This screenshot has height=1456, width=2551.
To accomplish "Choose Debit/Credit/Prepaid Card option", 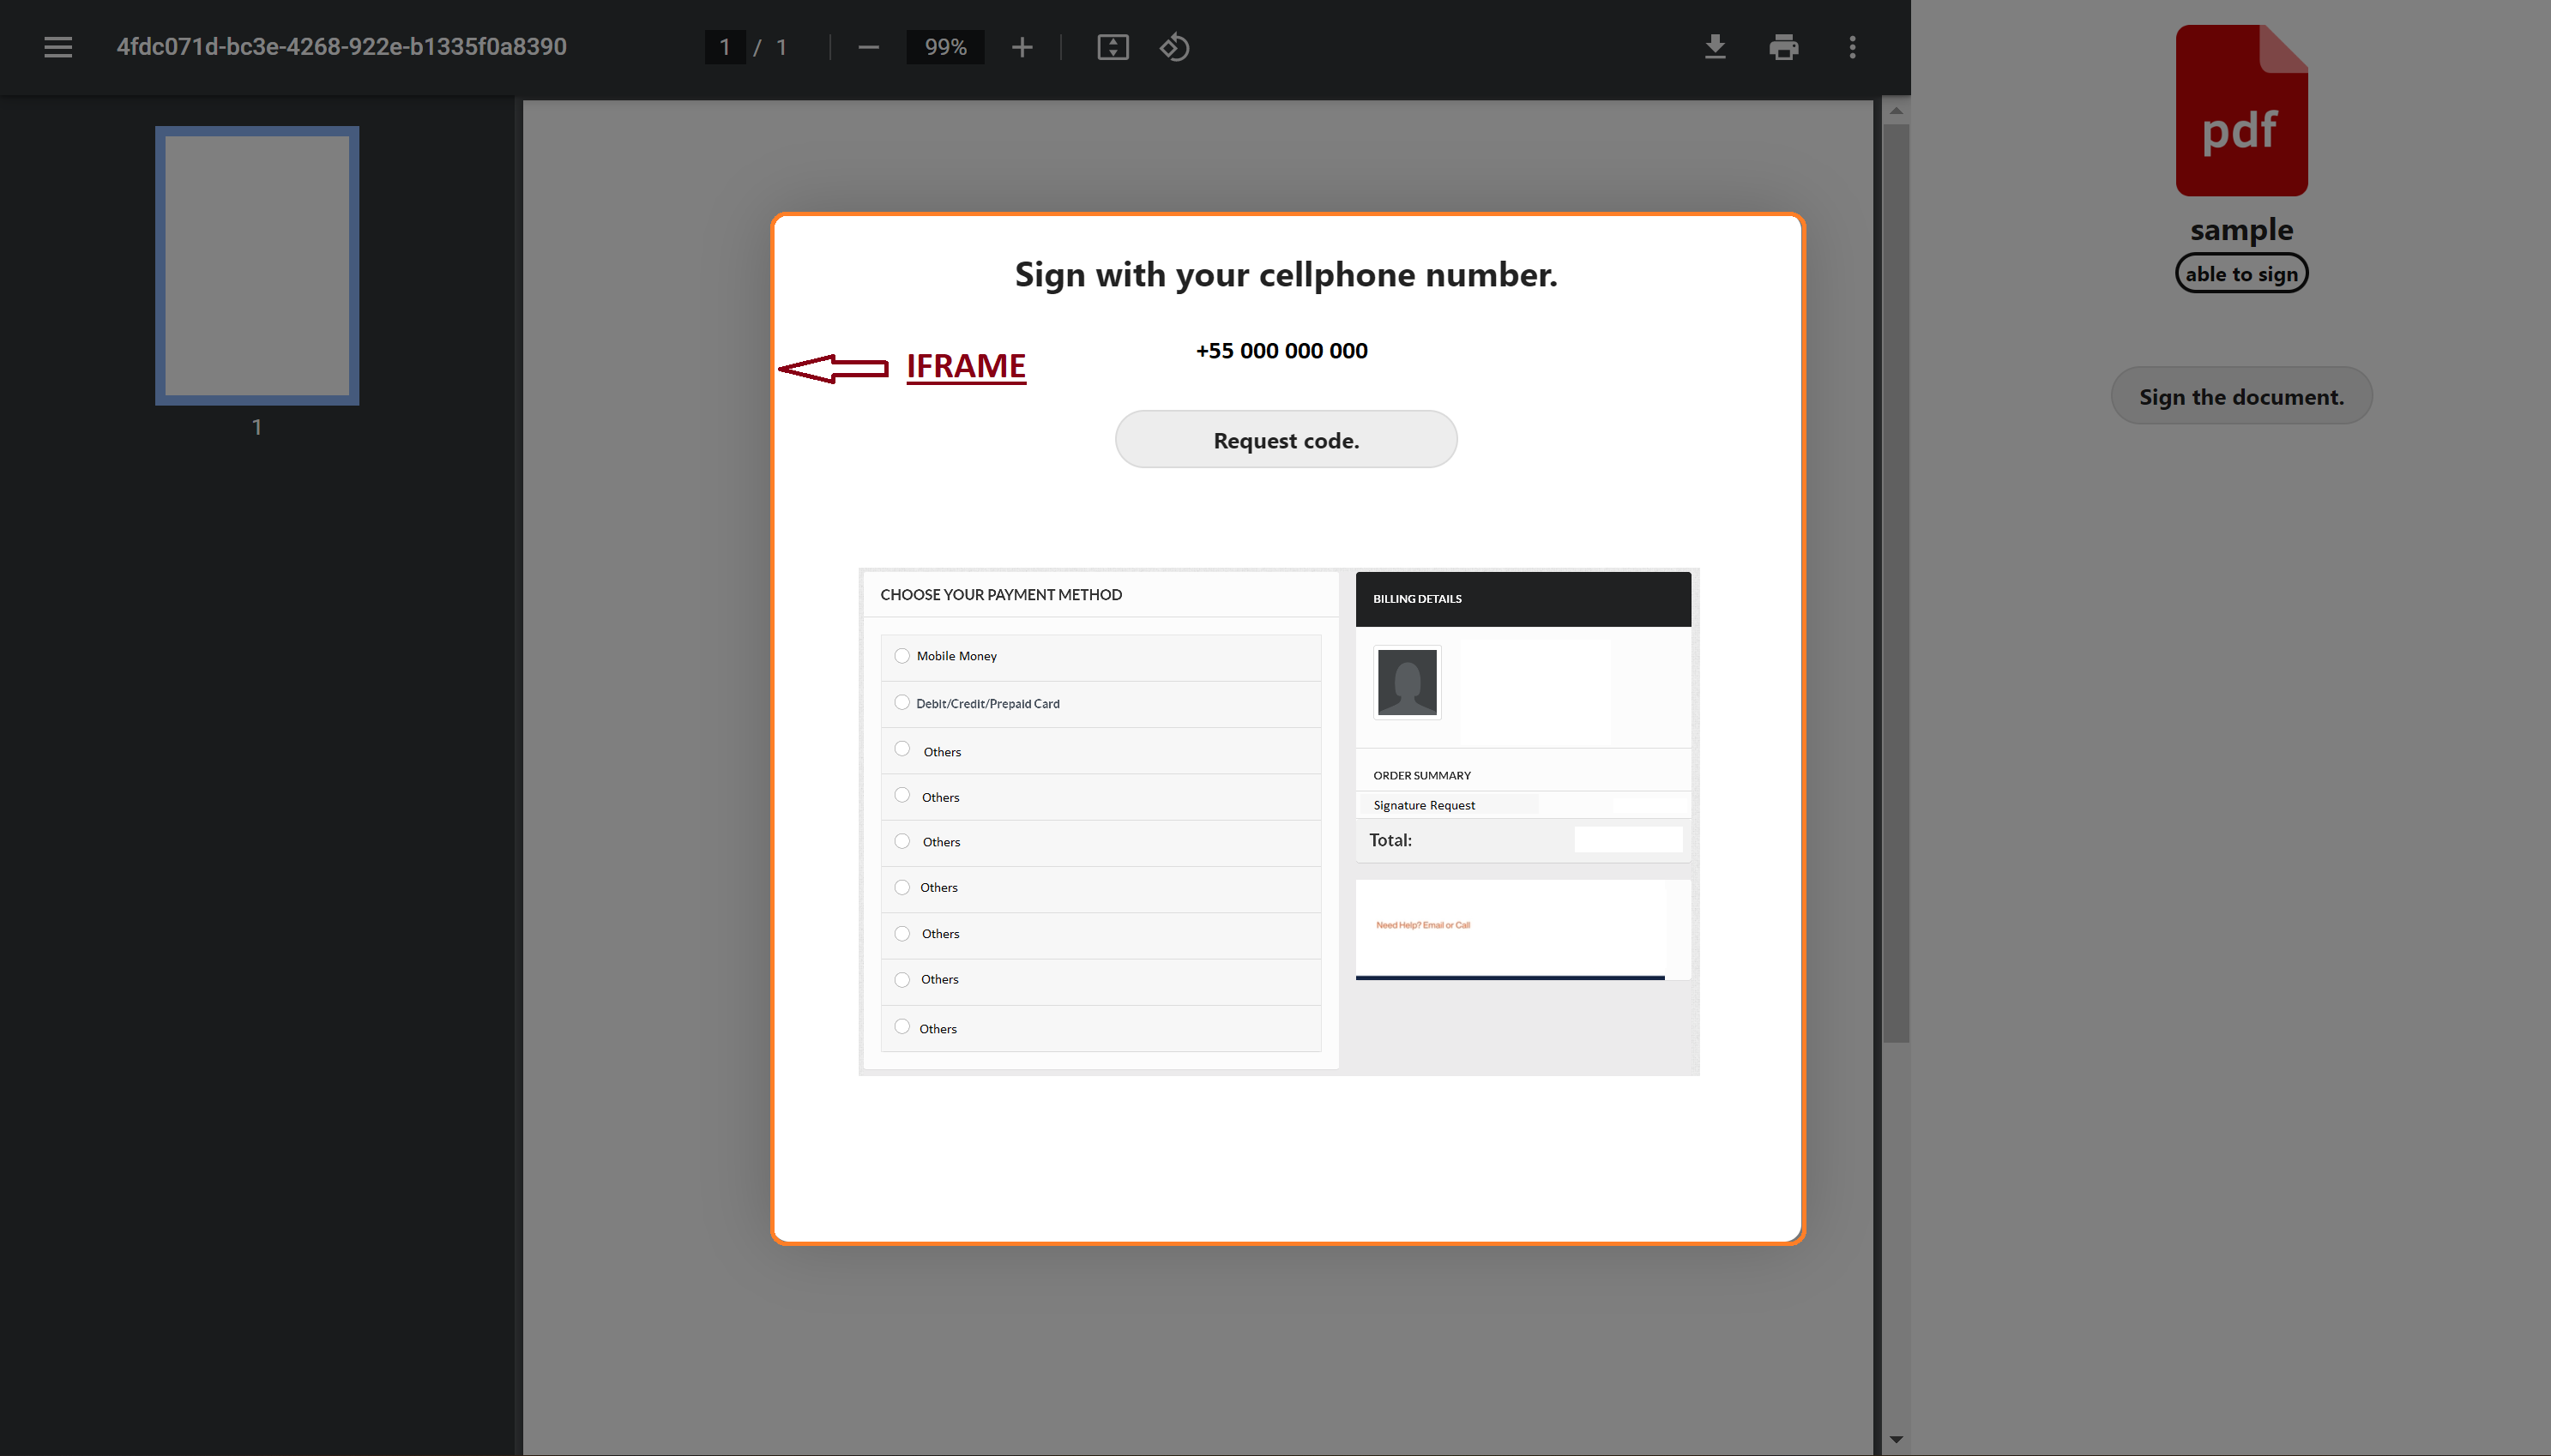I will point(901,702).
